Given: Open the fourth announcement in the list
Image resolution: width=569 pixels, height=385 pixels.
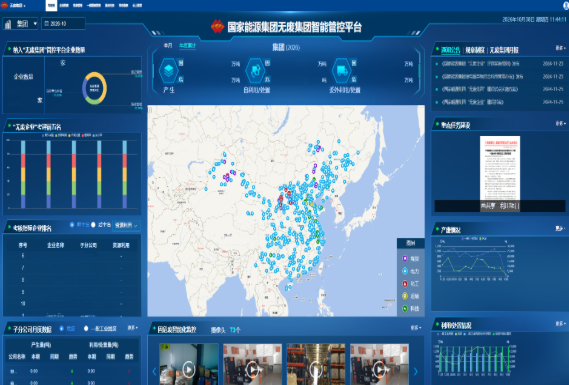Looking at the screenshot, I should pyautogui.click(x=499, y=102).
